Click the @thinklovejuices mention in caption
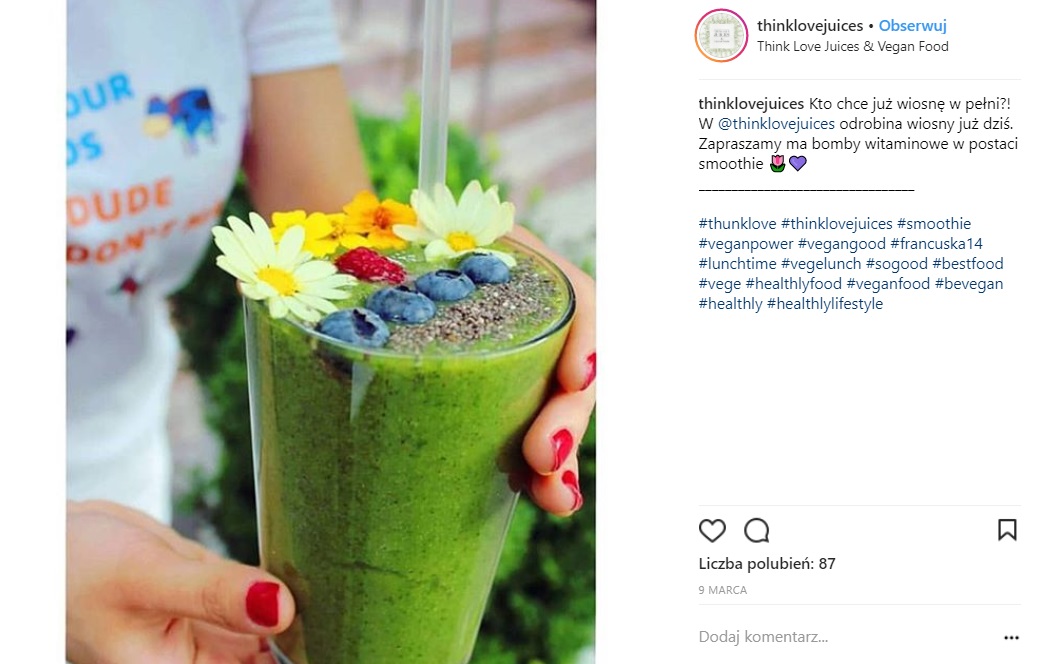1037x664 pixels. point(776,124)
